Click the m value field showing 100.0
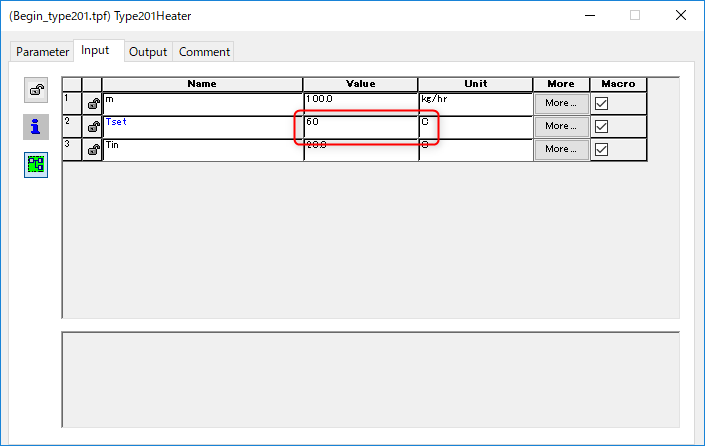 tap(360, 104)
